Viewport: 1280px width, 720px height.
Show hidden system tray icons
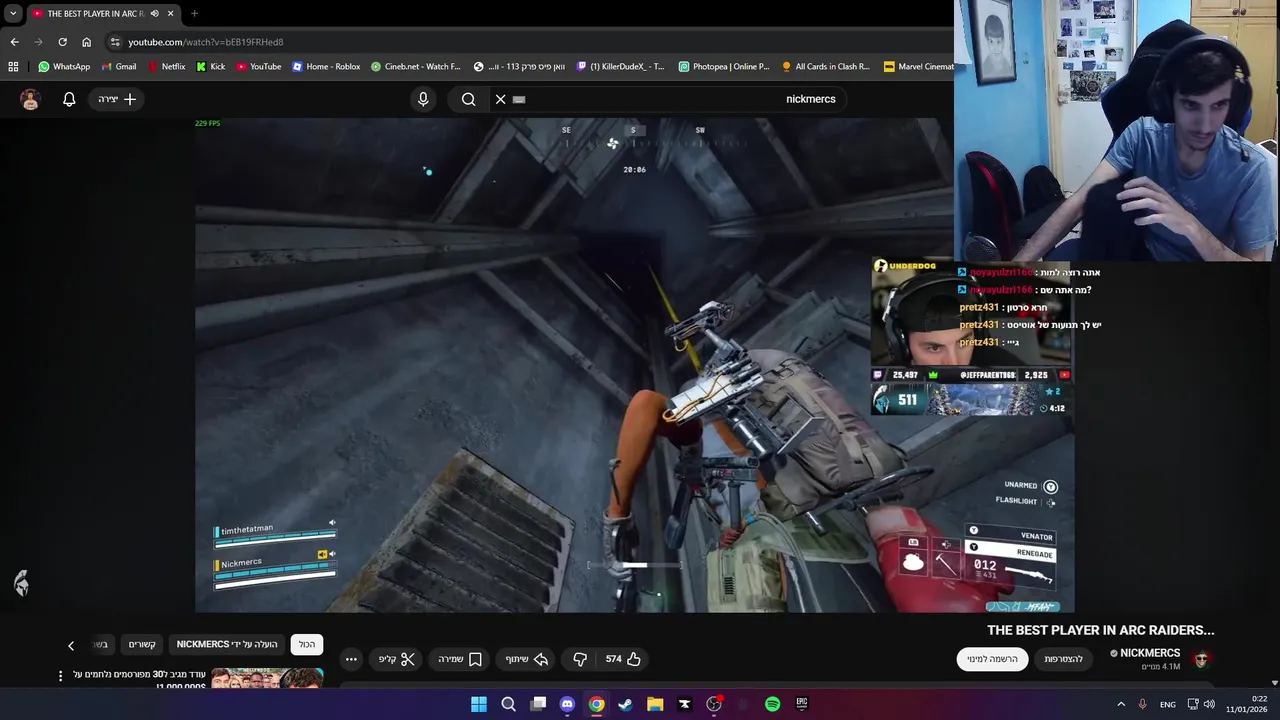point(1120,704)
